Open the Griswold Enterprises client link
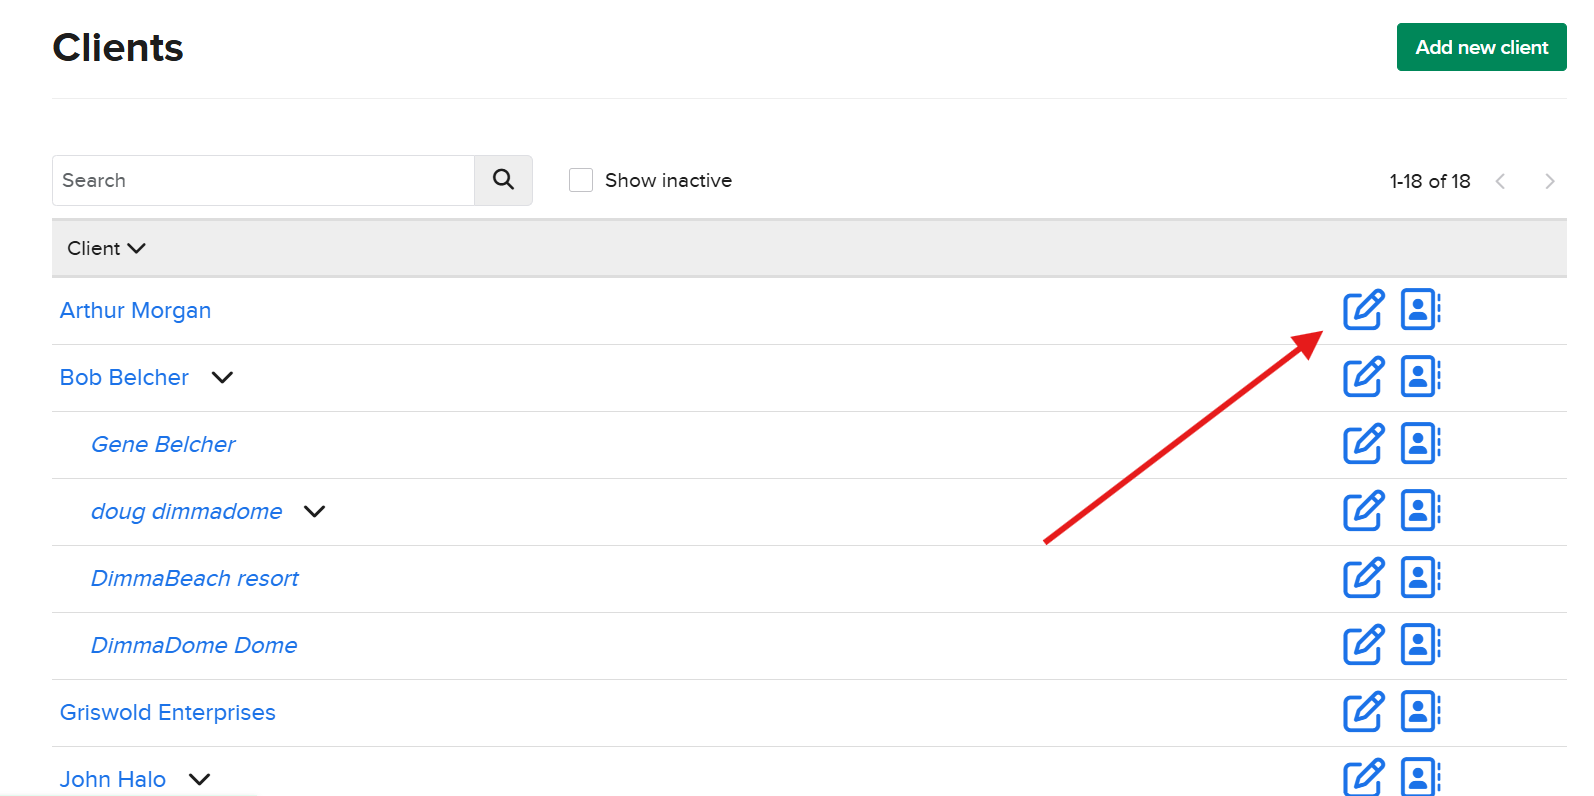The height and width of the screenshot is (796, 1594). [x=167, y=712]
